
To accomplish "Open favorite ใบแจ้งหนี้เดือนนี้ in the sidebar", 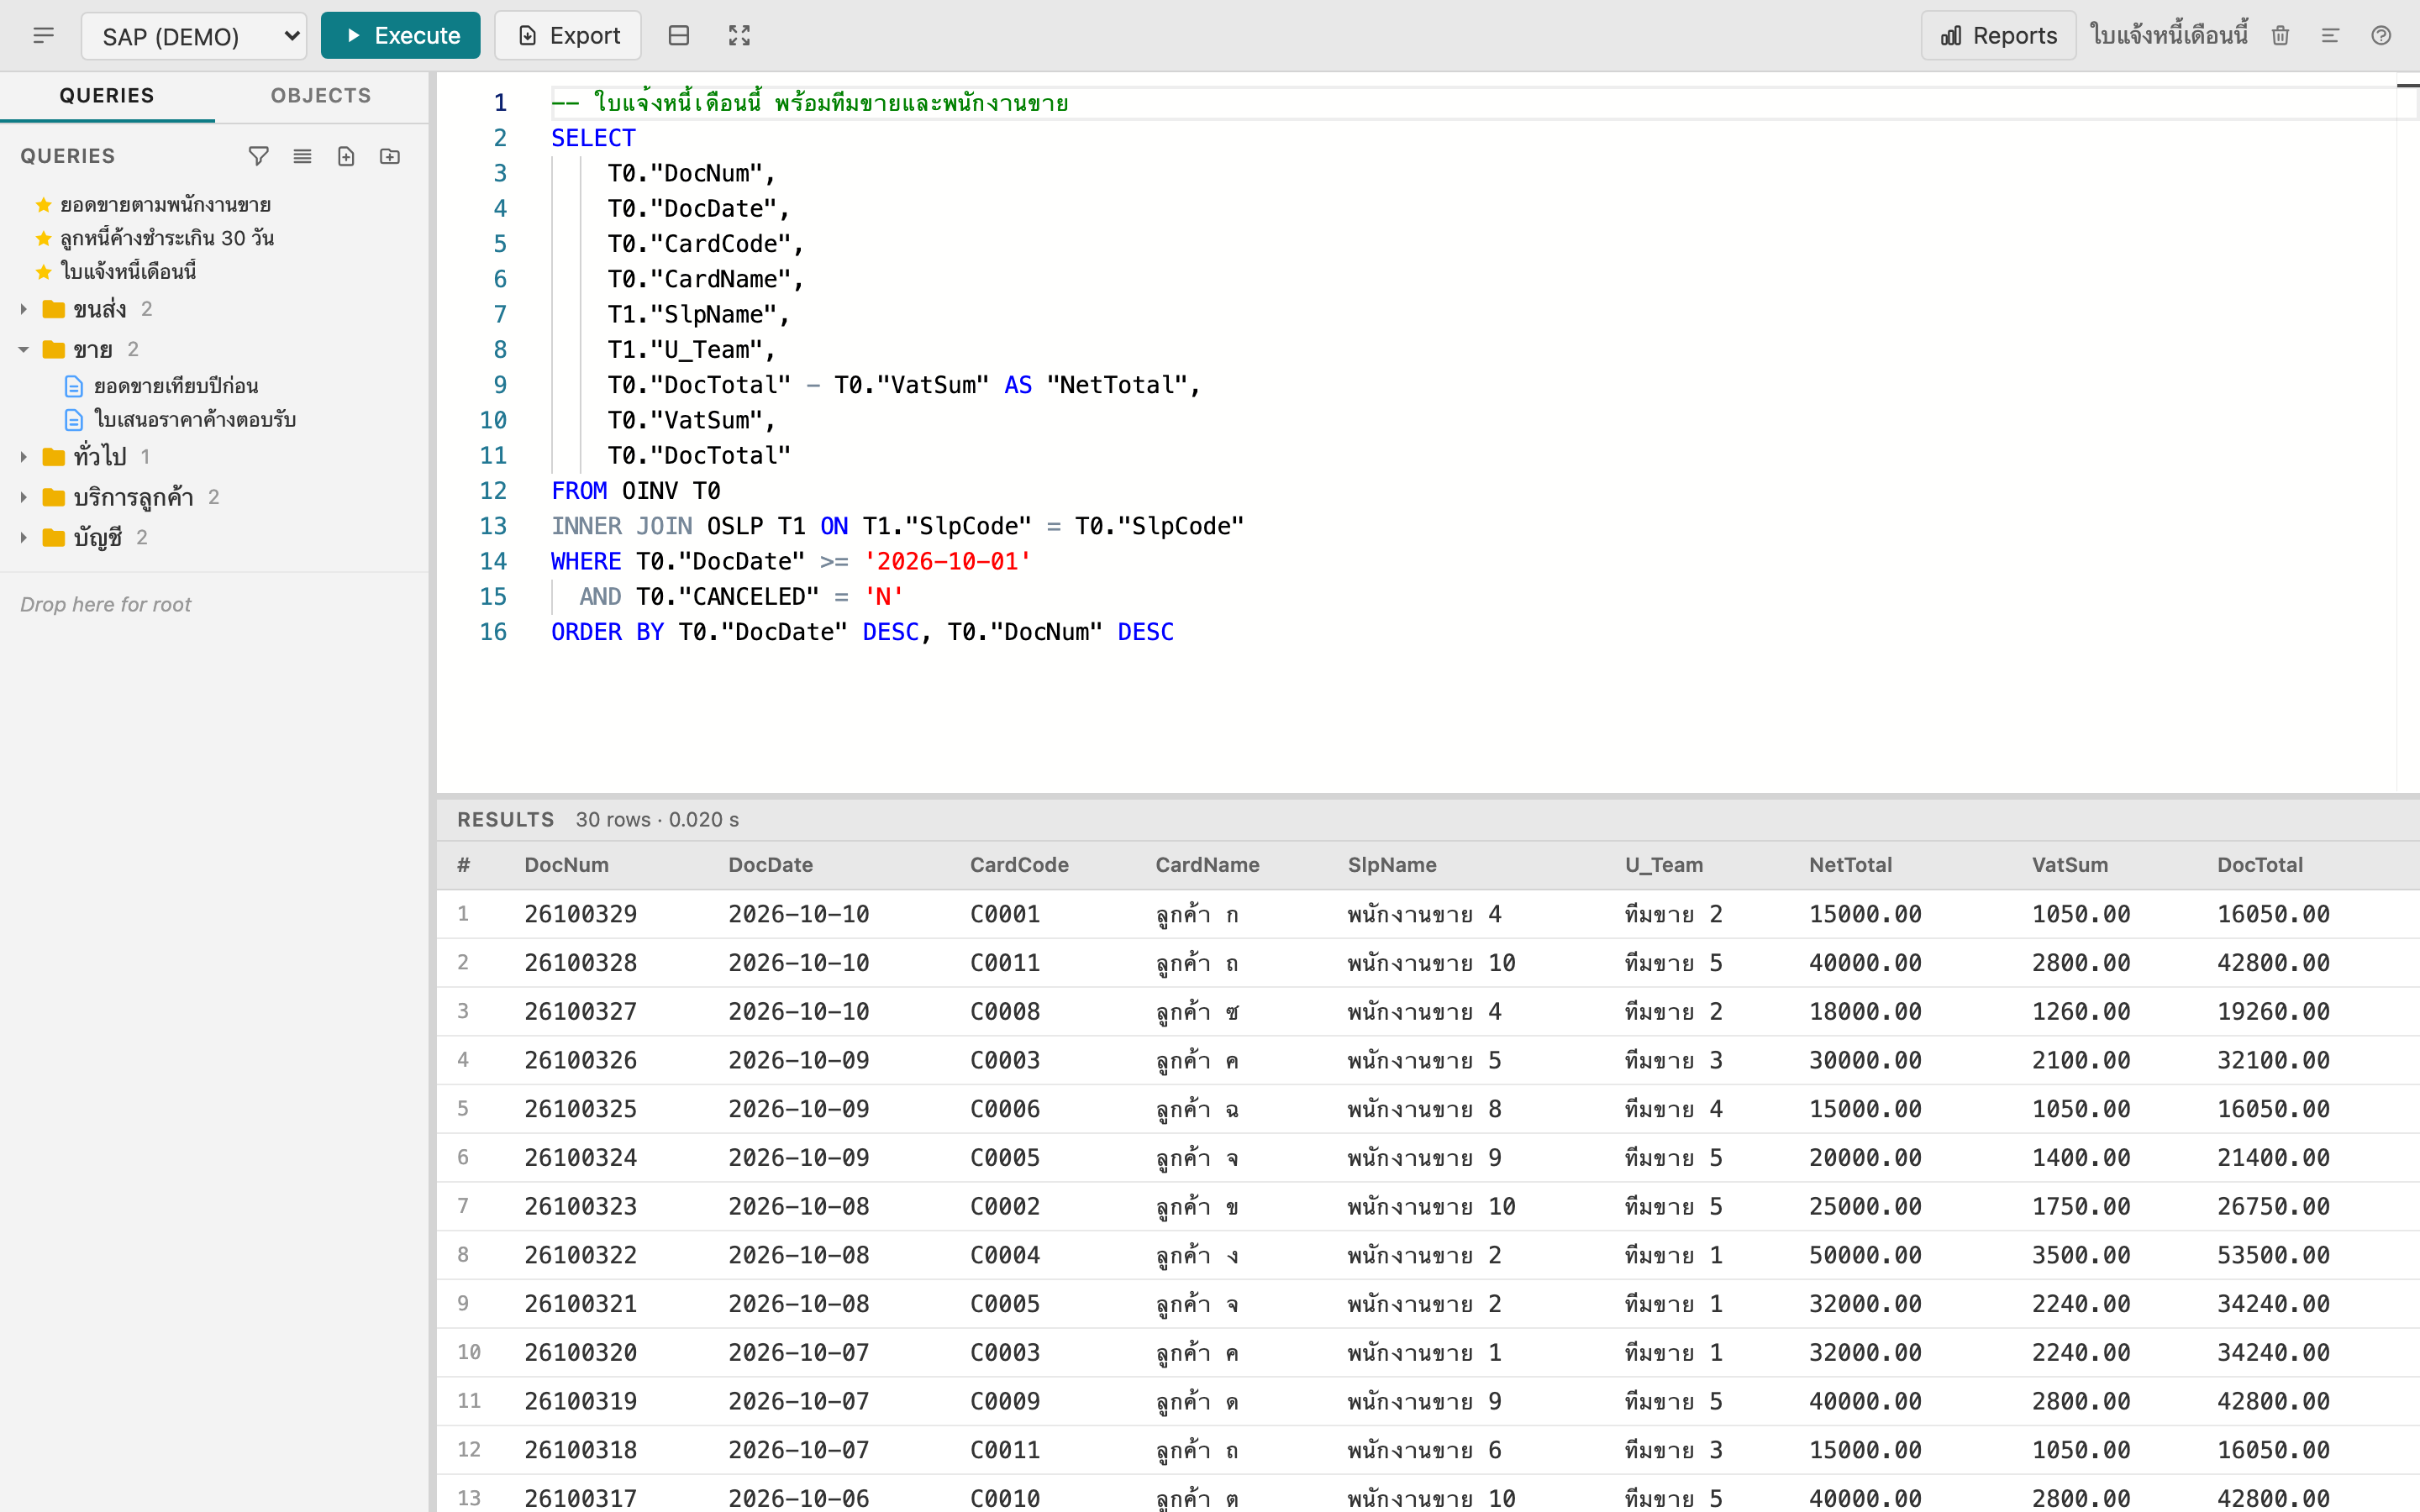I will 128,271.
